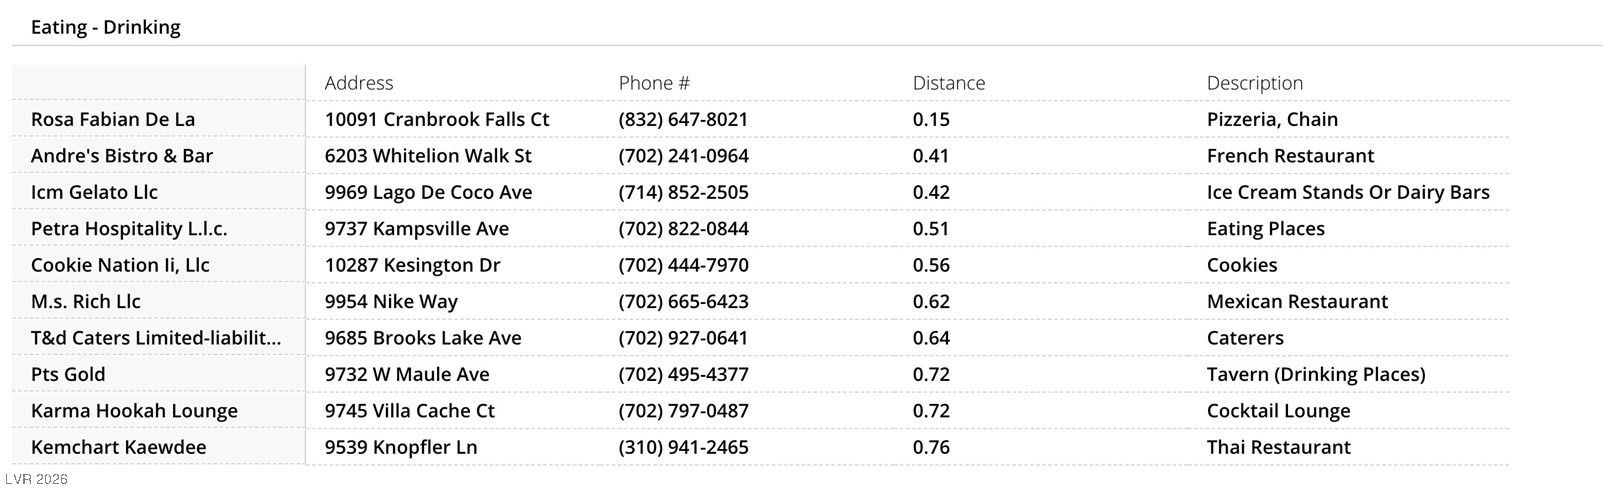Click the Thai Restaurant description cell
The image size is (1603, 490).
pyautogui.click(x=1278, y=448)
